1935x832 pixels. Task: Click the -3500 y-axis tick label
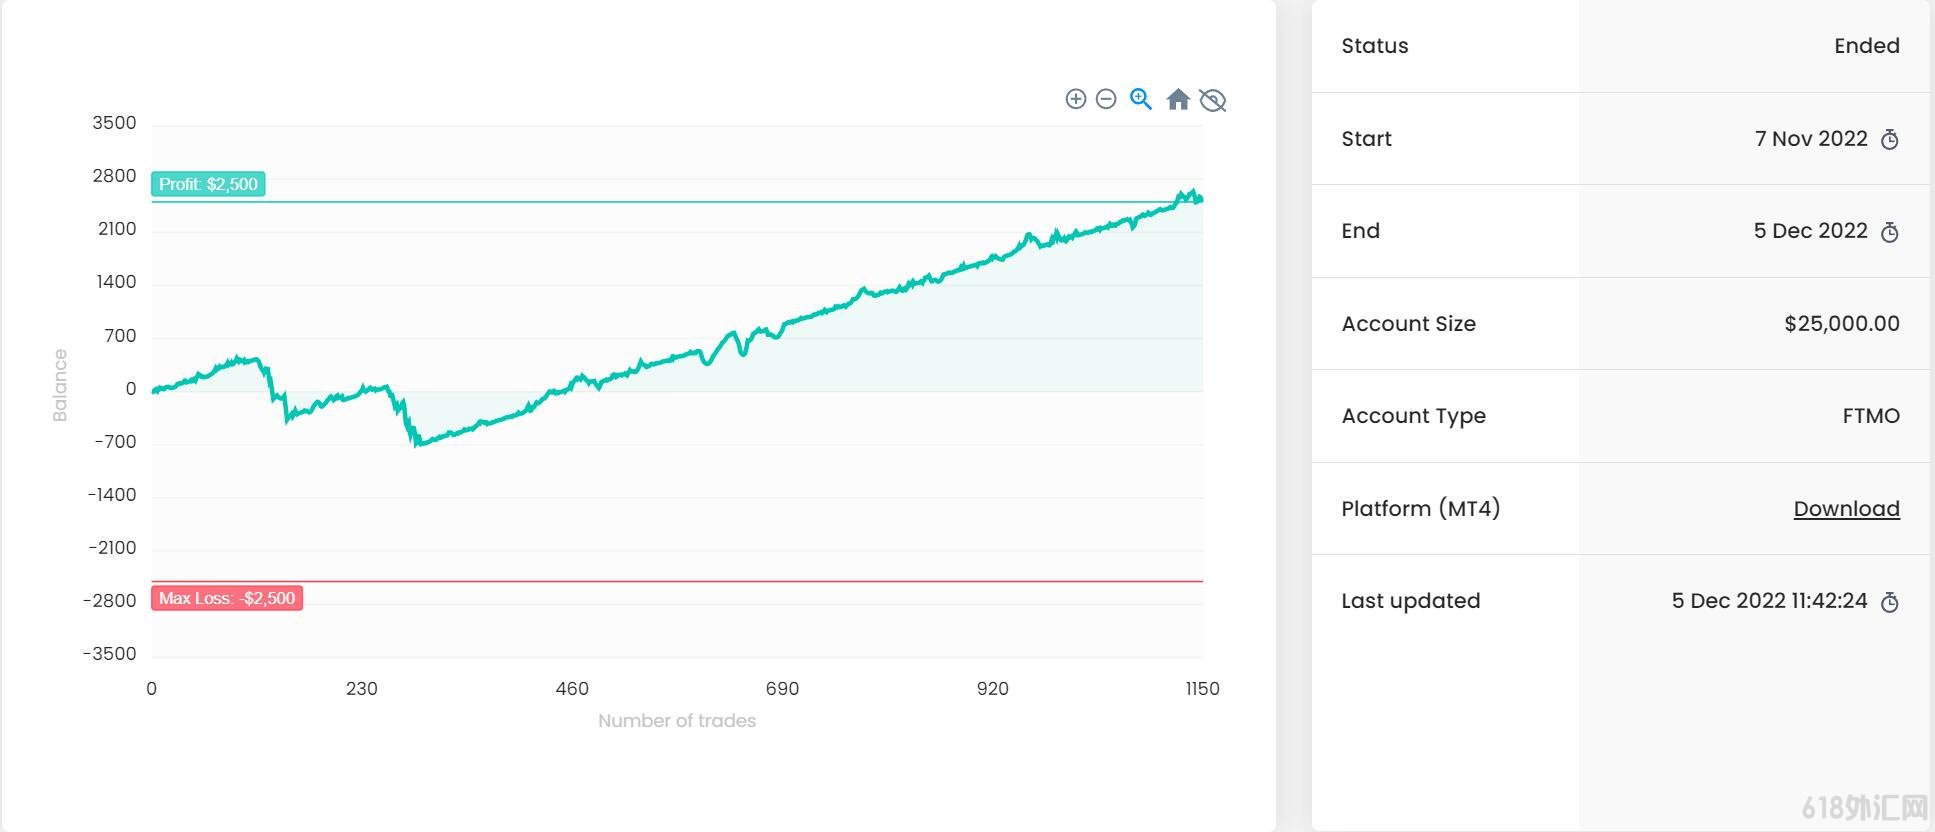point(110,654)
